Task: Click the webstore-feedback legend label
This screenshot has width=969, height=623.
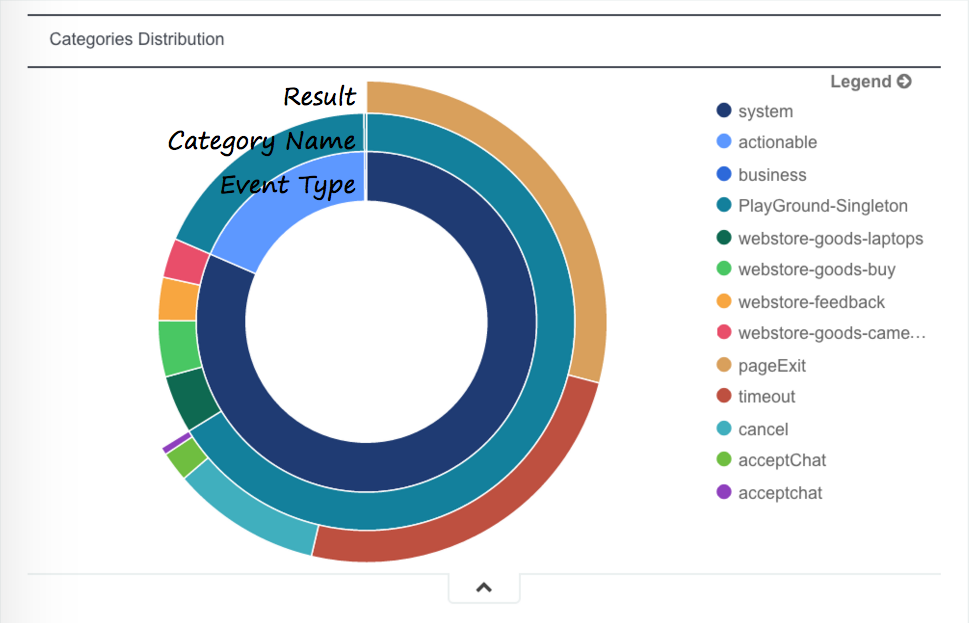Action: click(811, 302)
